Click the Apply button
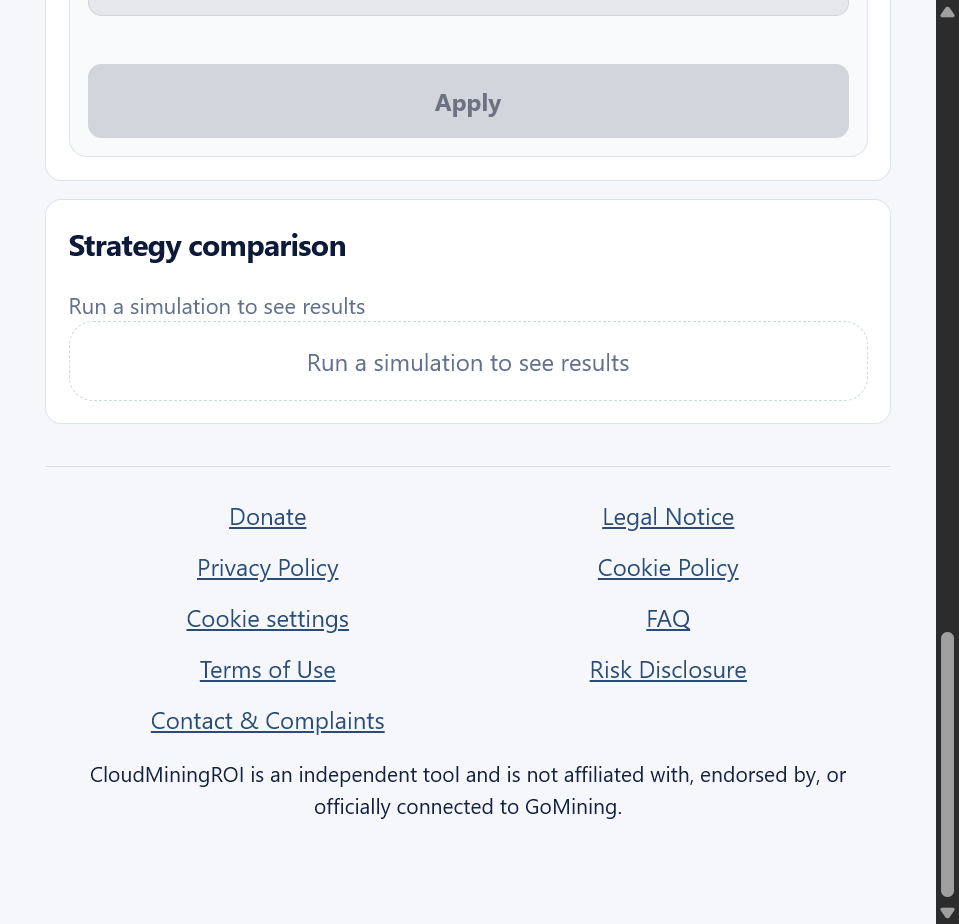 [468, 101]
